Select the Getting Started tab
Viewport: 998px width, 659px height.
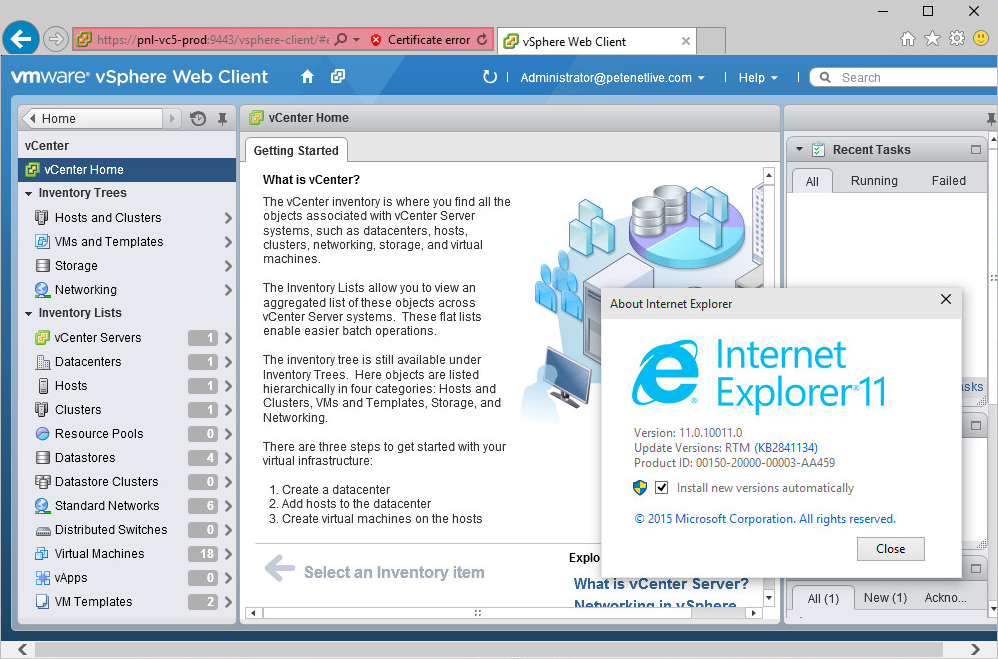(296, 151)
